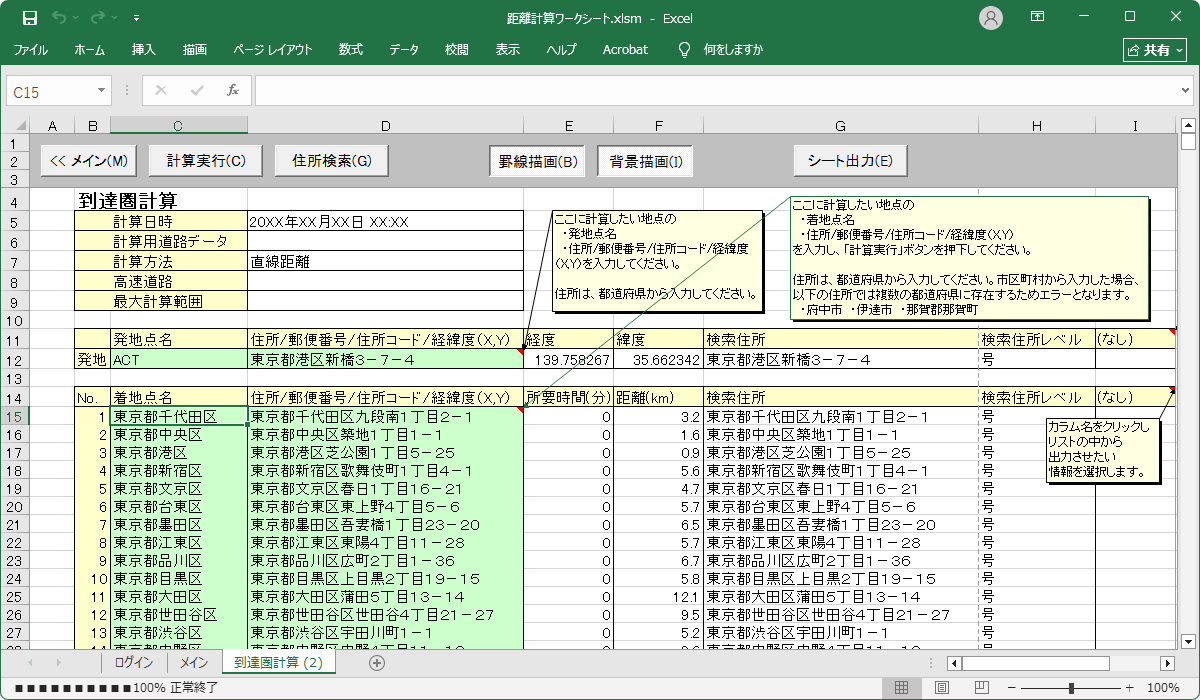Click the 計算実行(C) button
This screenshot has width=1200, height=700.
pos(206,160)
